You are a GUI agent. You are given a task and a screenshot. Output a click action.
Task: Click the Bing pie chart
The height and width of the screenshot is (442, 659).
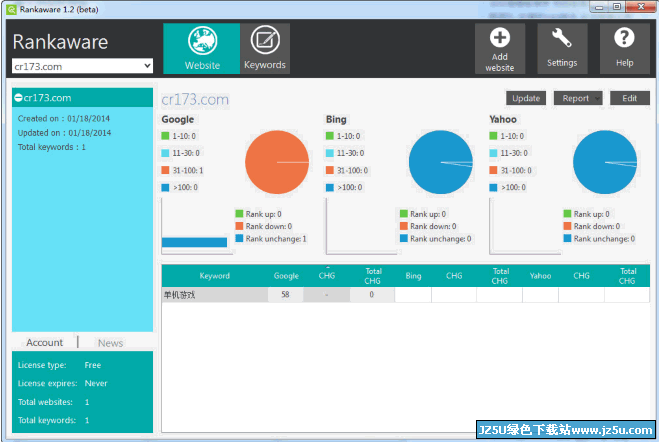click(x=441, y=162)
